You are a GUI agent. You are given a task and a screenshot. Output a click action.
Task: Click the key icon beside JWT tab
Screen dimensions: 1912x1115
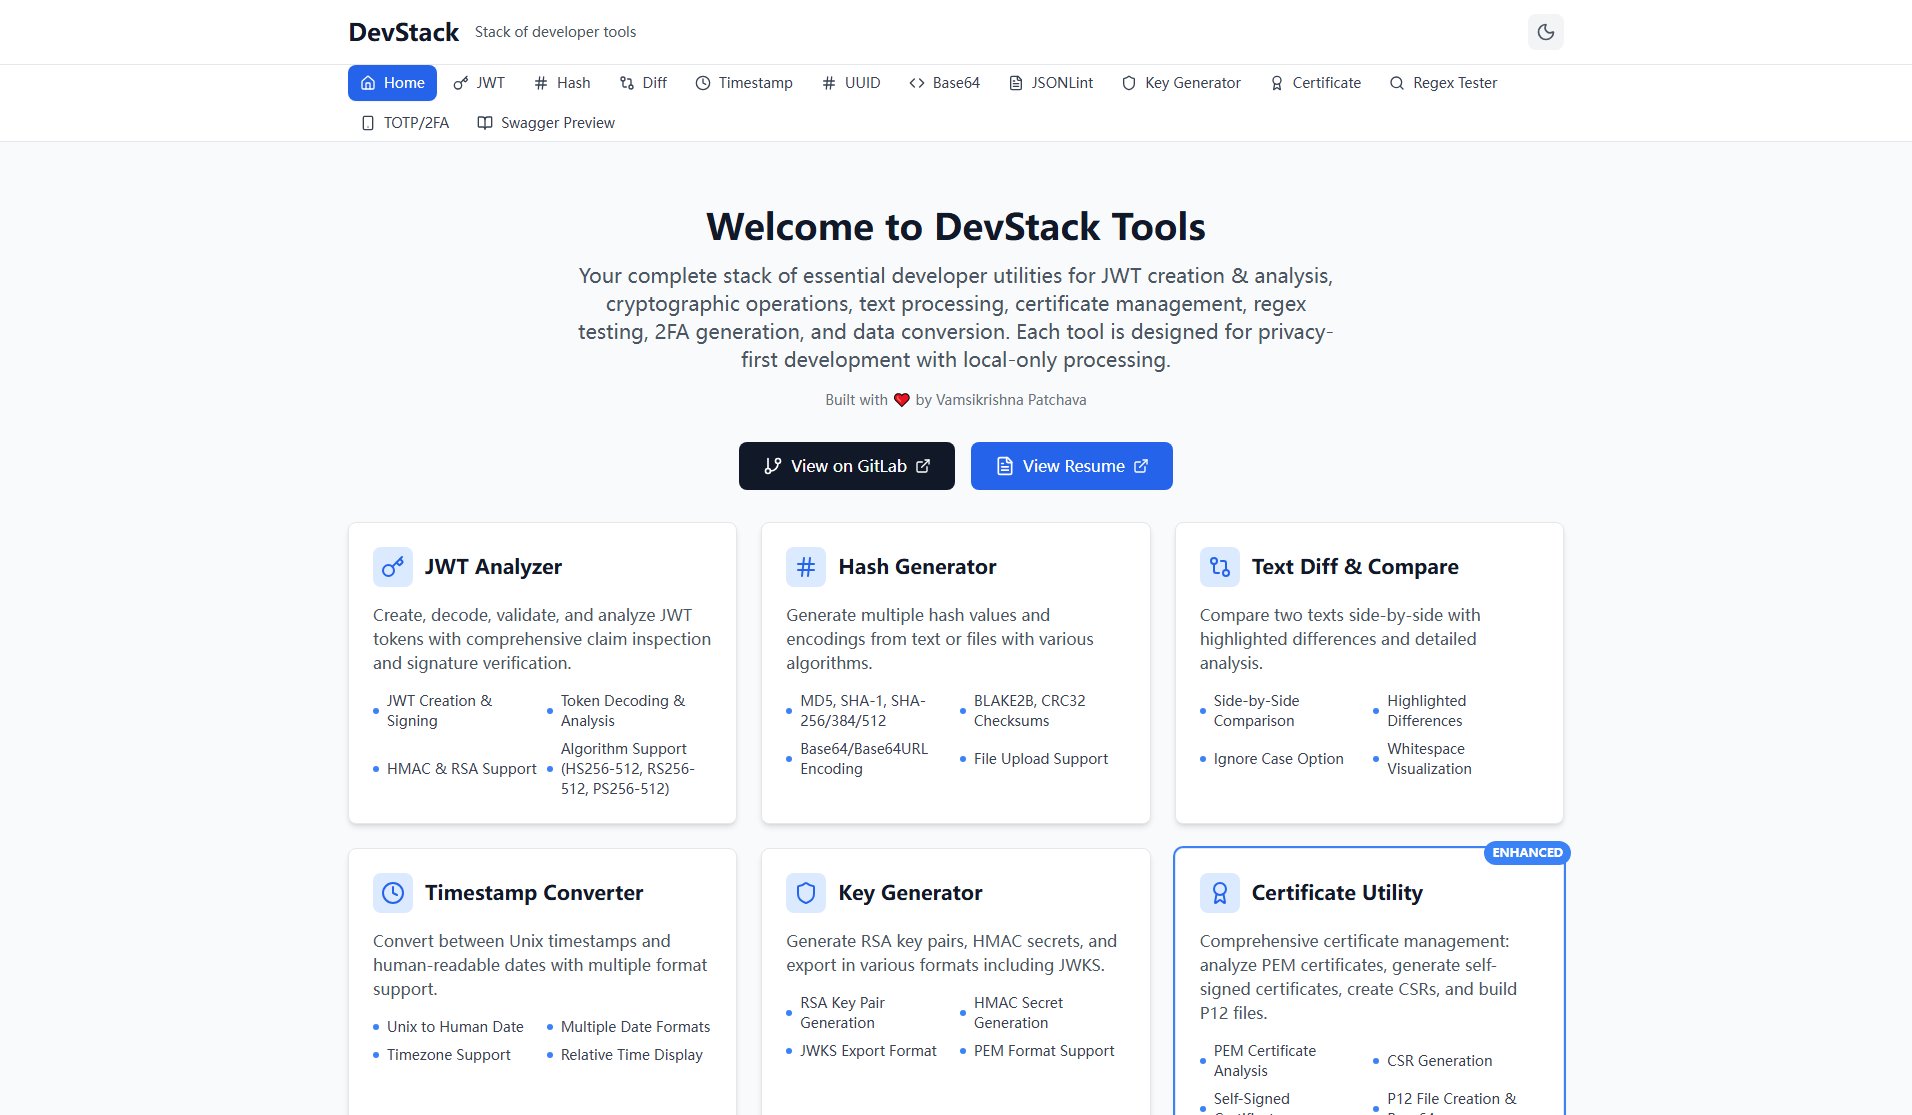pyautogui.click(x=461, y=83)
